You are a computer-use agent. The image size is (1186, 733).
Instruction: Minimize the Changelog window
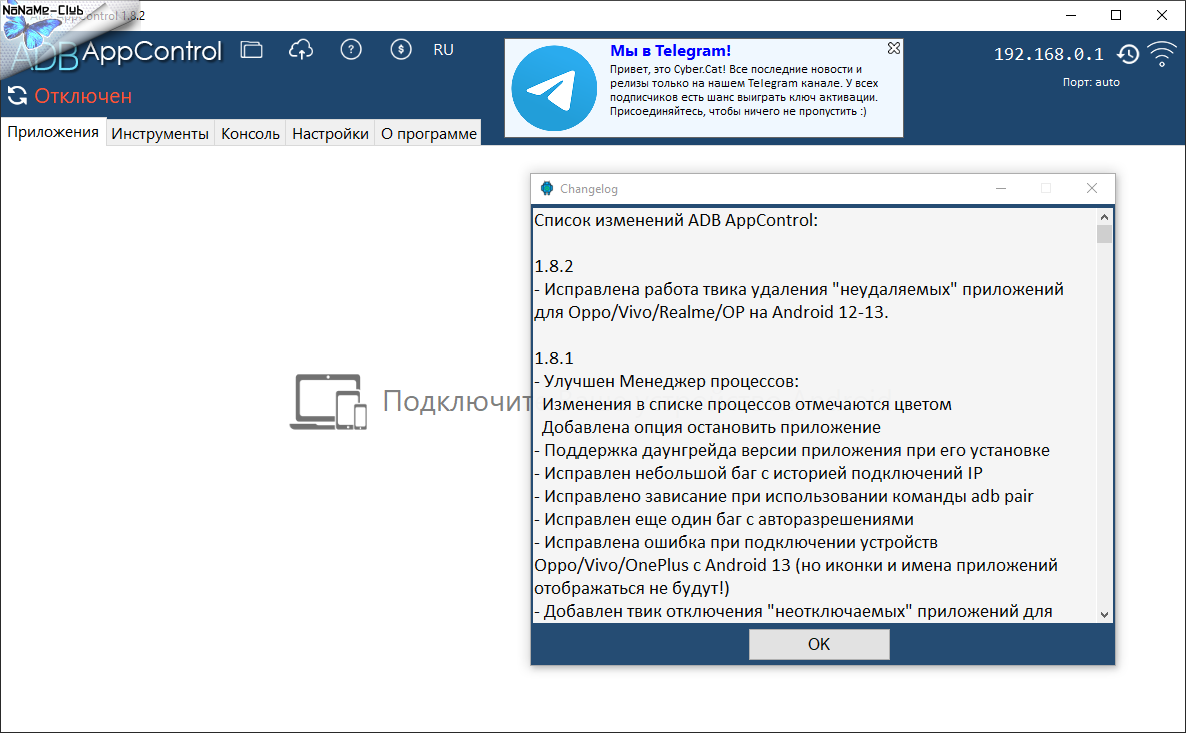1001,188
